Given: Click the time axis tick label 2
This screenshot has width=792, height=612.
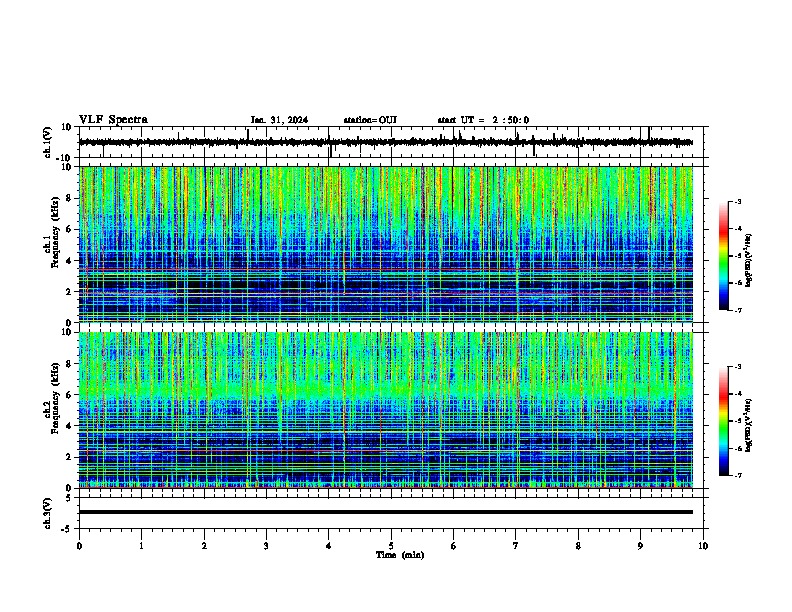Looking at the screenshot, I should click(204, 546).
